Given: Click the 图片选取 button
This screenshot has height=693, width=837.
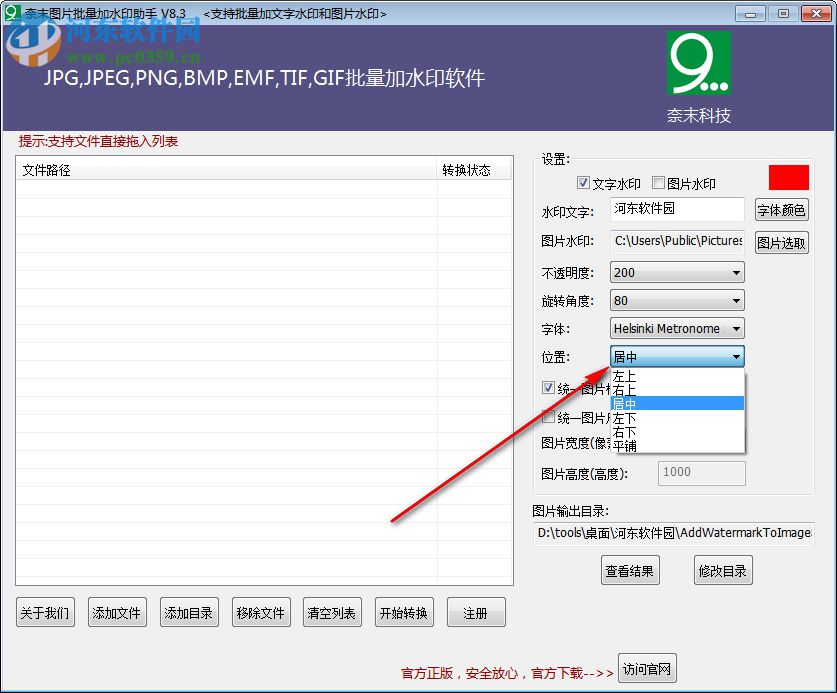Looking at the screenshot, I should pos(781,243).
